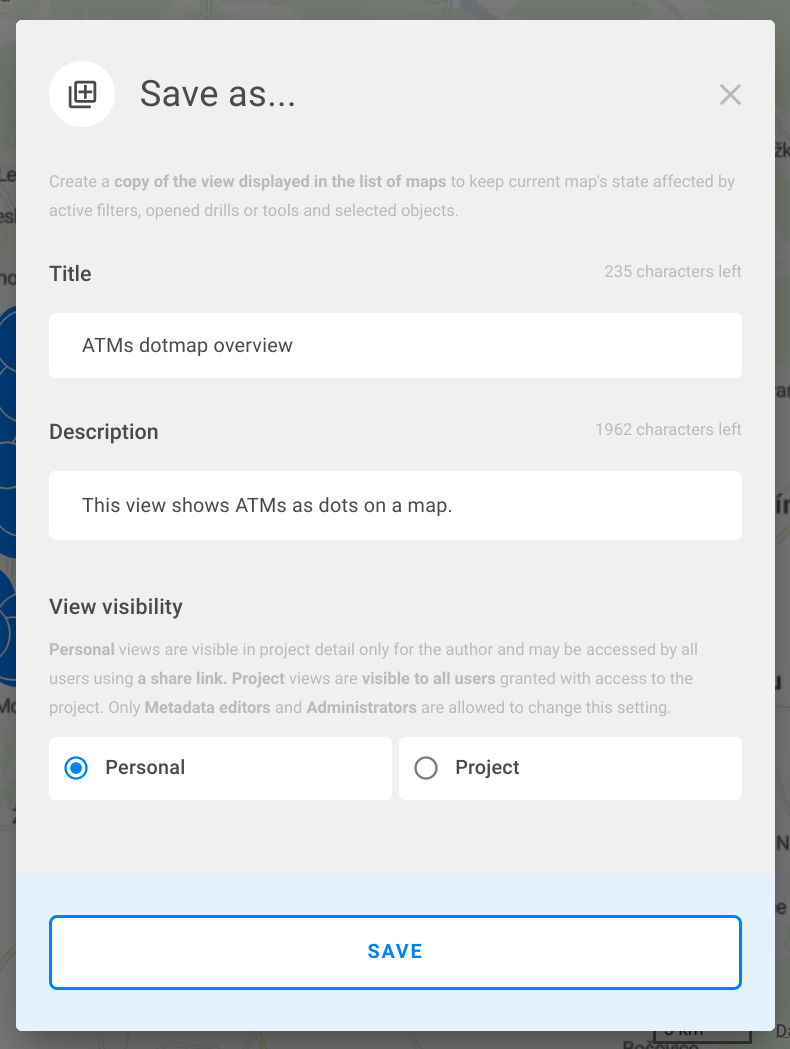Click the SAVE button
790x1049 pixels.
(395, 952)
